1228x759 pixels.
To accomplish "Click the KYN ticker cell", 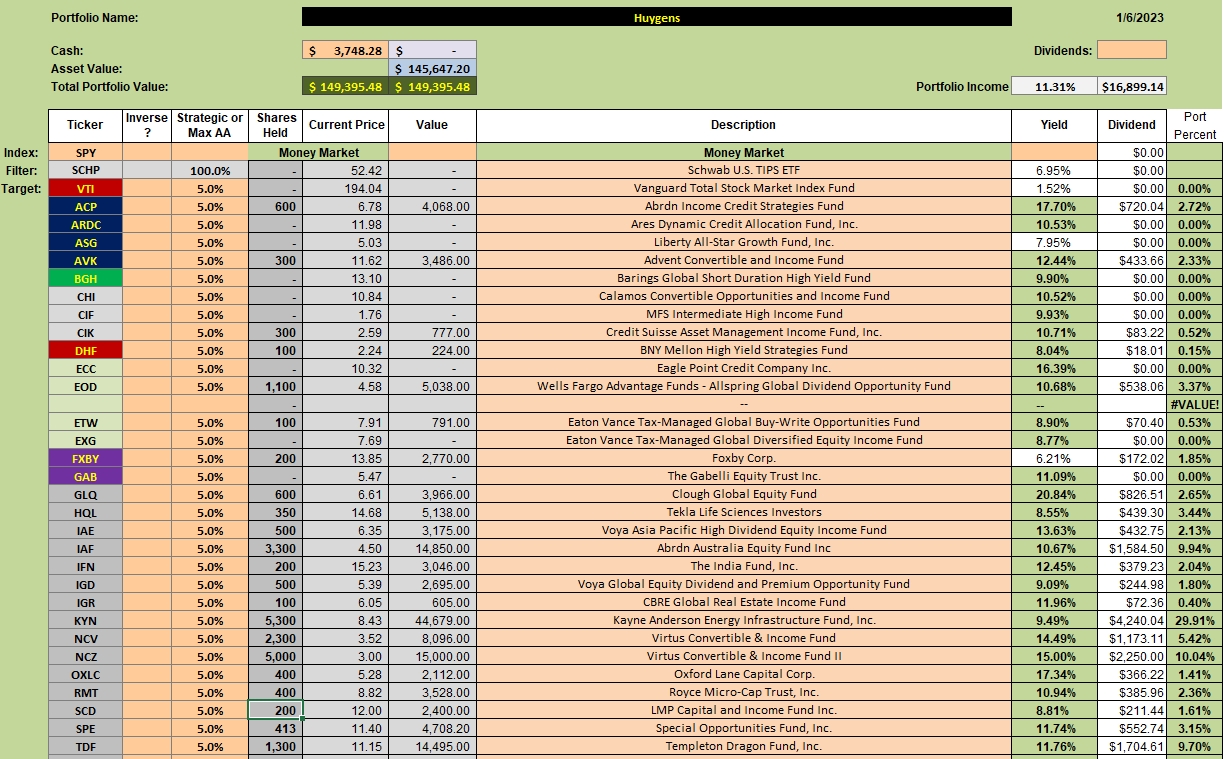I will tap(85, 620).
